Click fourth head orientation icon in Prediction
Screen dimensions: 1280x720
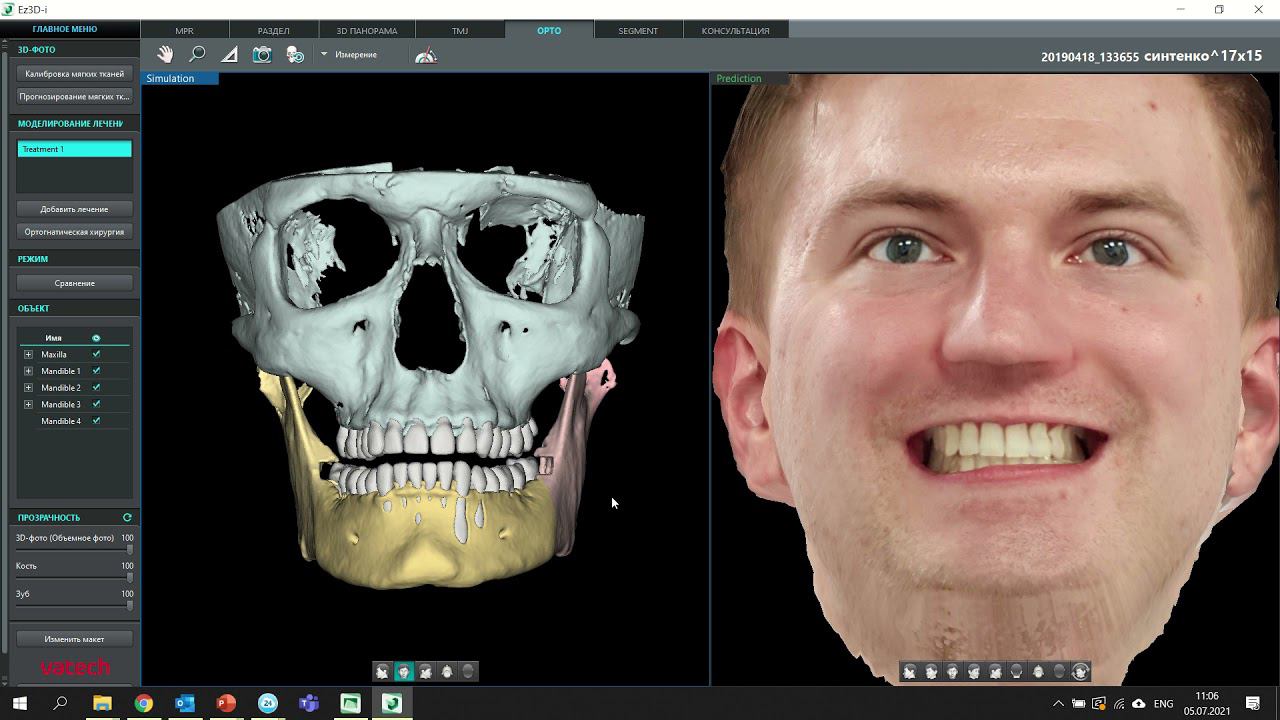pos(974,672)
